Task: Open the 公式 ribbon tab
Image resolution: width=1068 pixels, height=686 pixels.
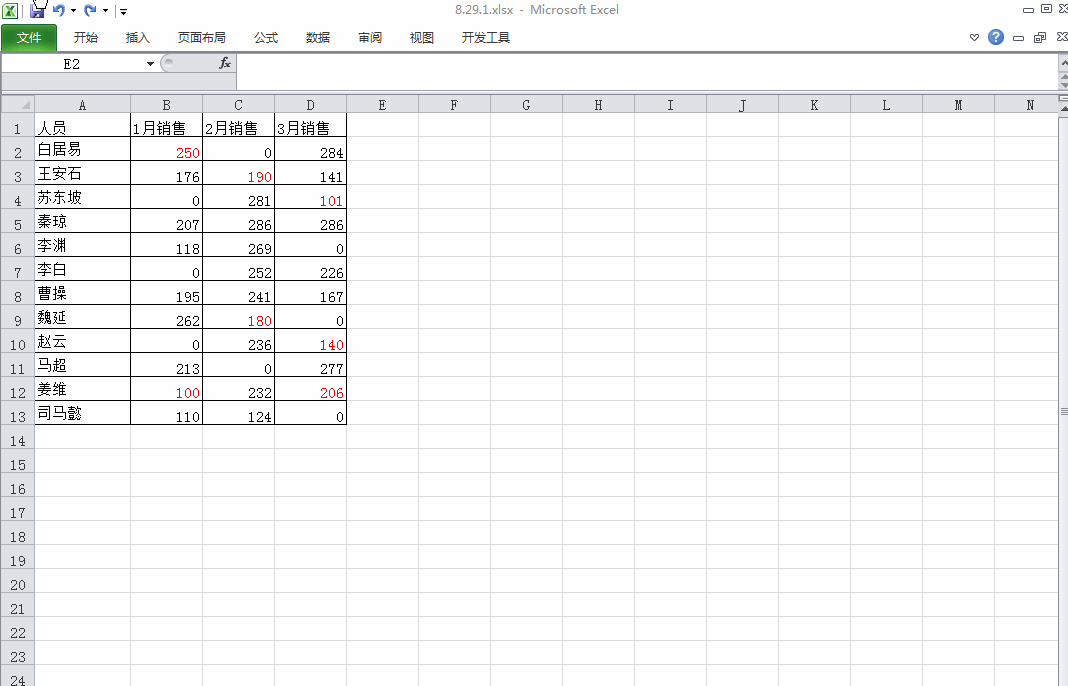Action: tap(266, 37)
